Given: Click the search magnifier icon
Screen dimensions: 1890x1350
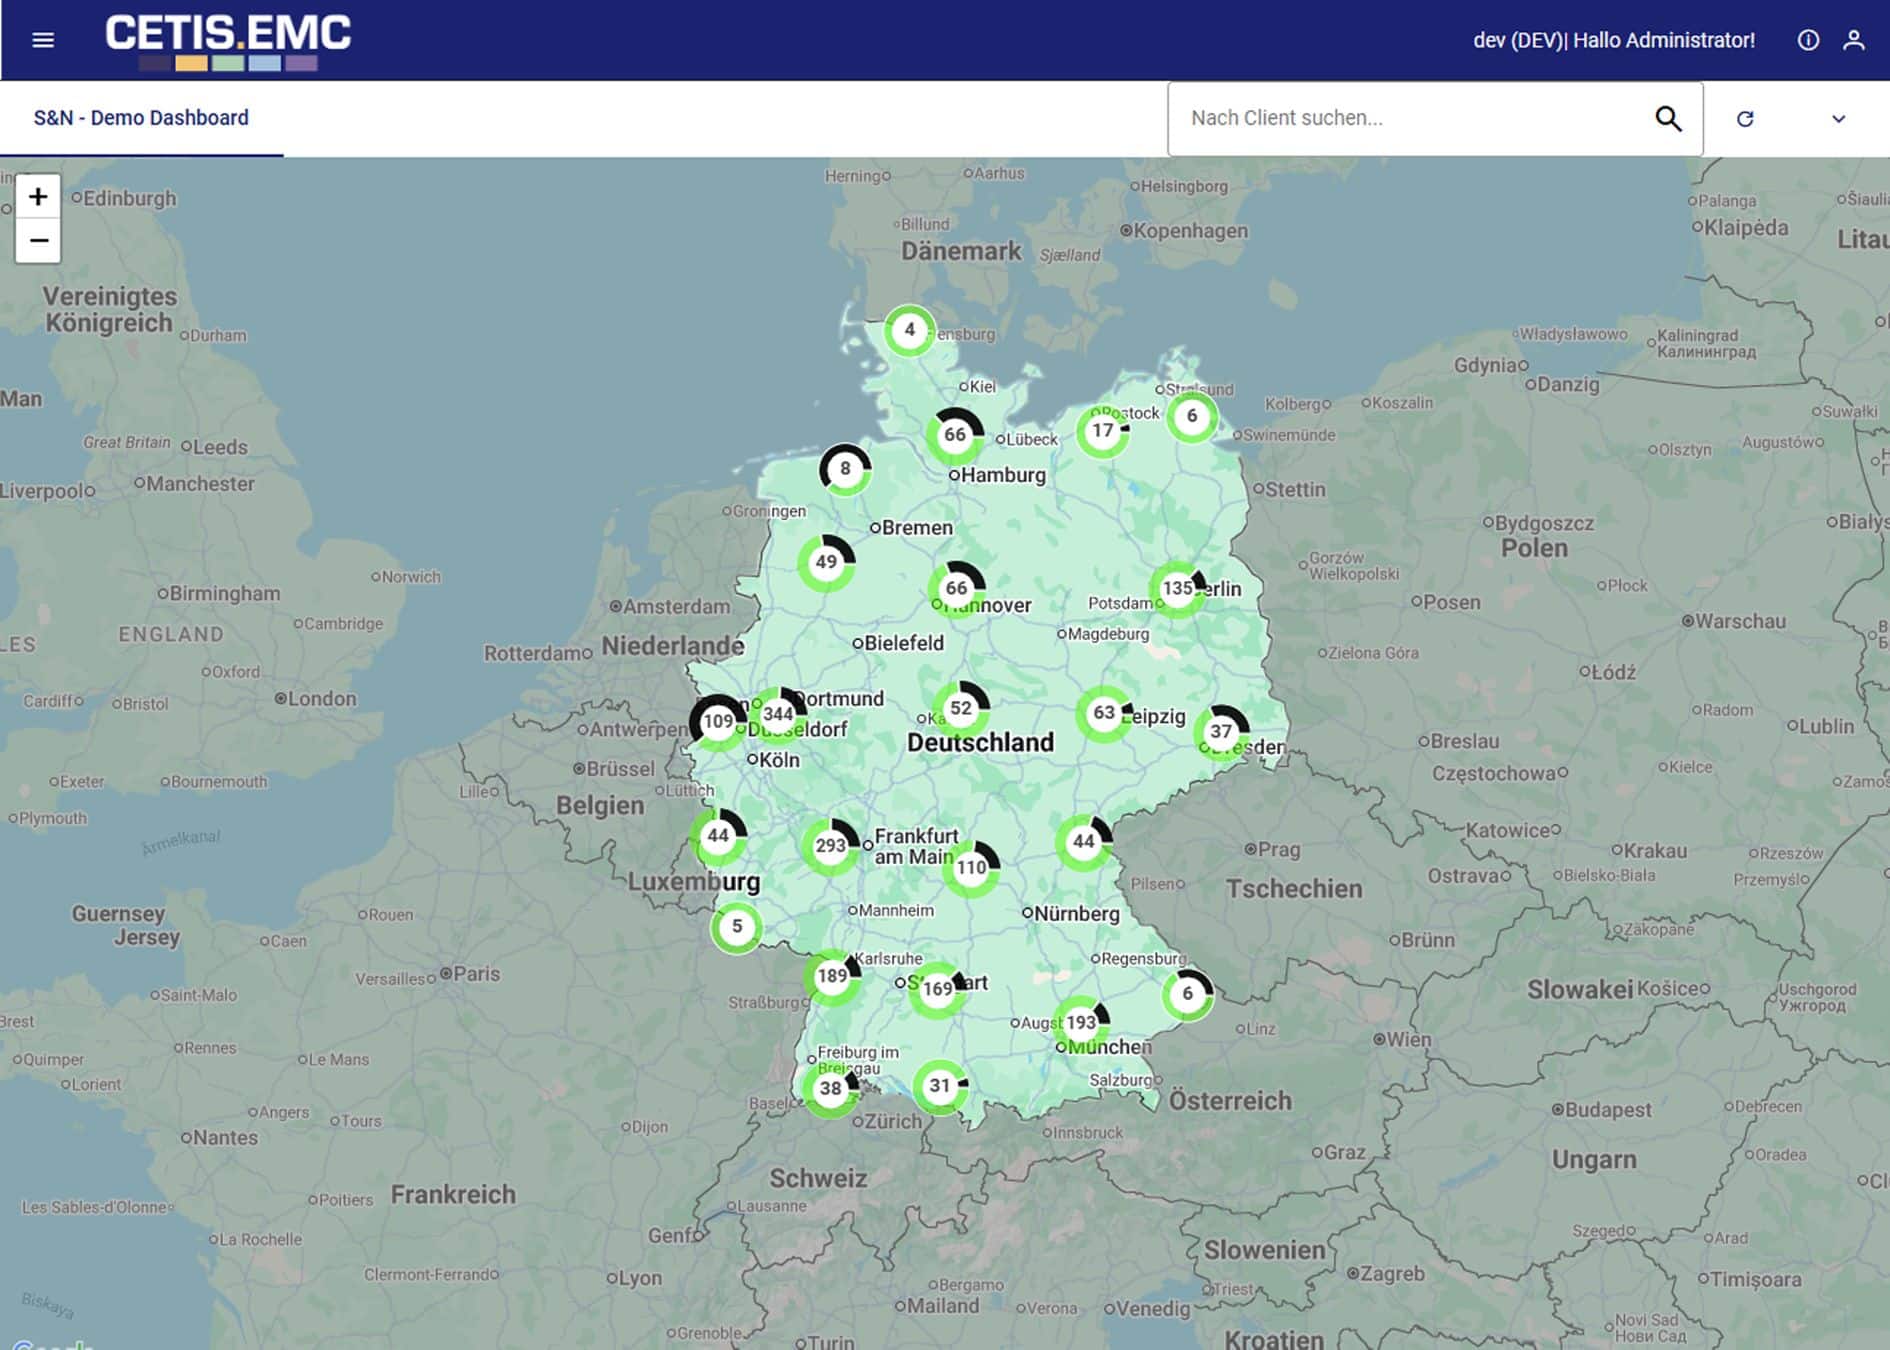Looking at the screenshot, I should [x=1668, y=118].
